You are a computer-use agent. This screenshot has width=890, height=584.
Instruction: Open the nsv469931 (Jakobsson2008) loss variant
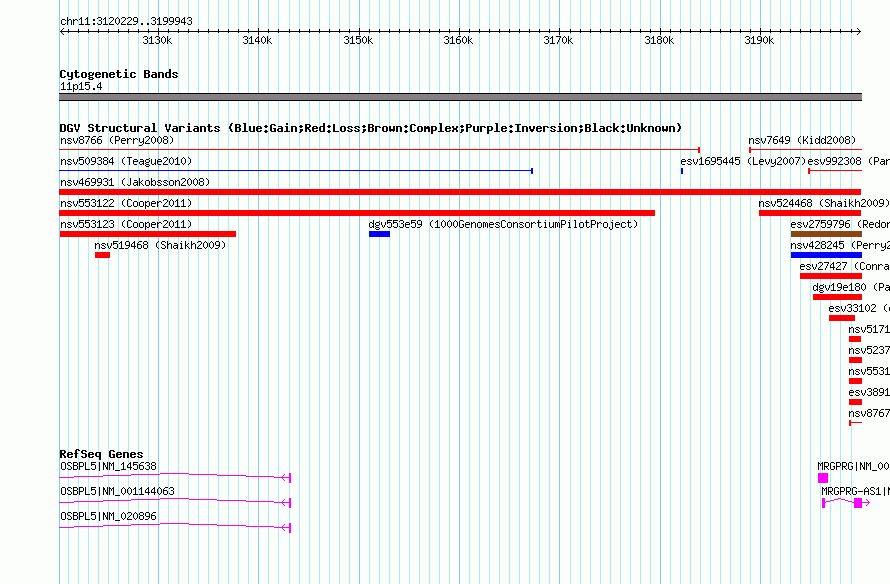coord(460,192)
